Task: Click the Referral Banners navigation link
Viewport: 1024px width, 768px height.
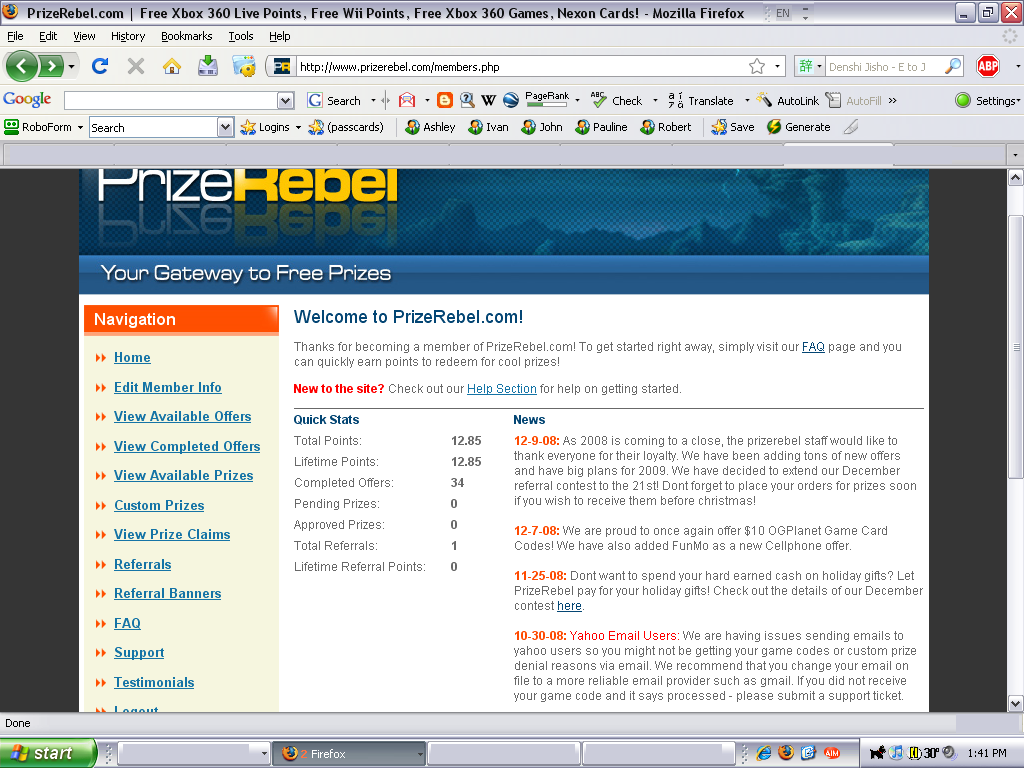Action: [x=167, y=593]
